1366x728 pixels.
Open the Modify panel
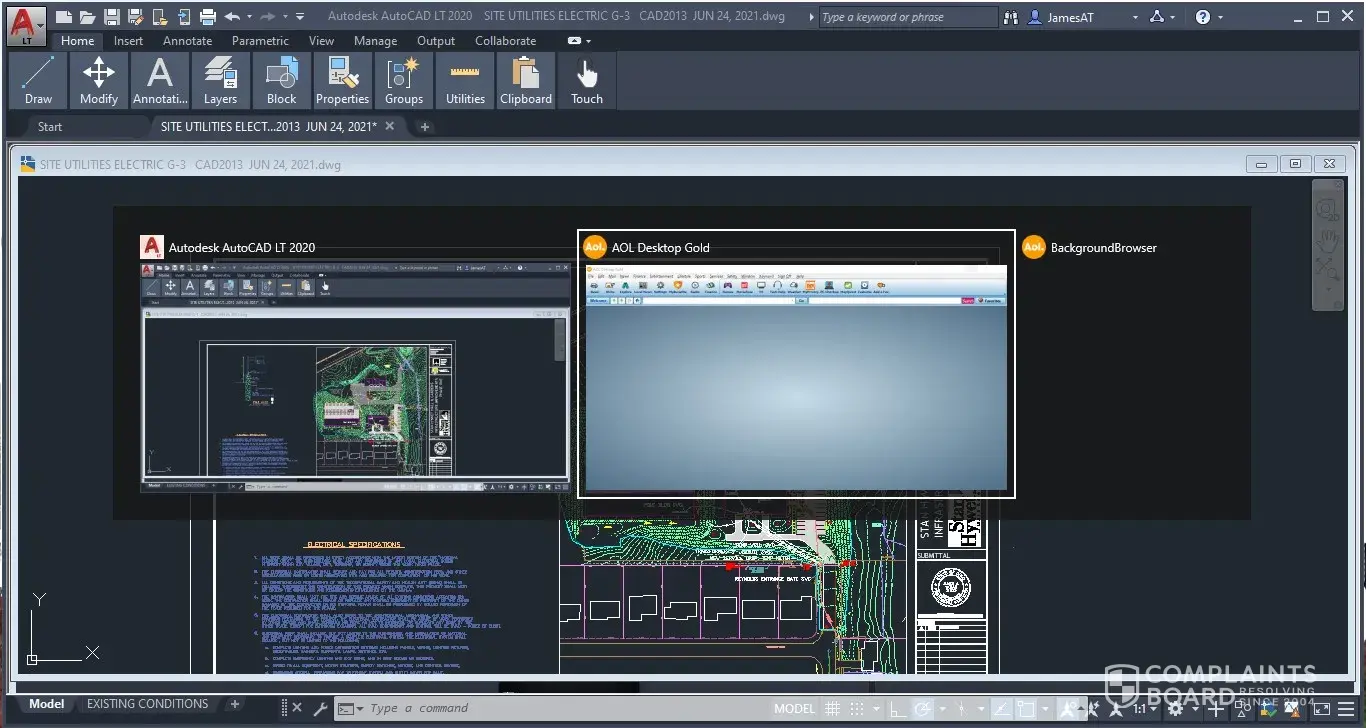click(x=99, y=80)
